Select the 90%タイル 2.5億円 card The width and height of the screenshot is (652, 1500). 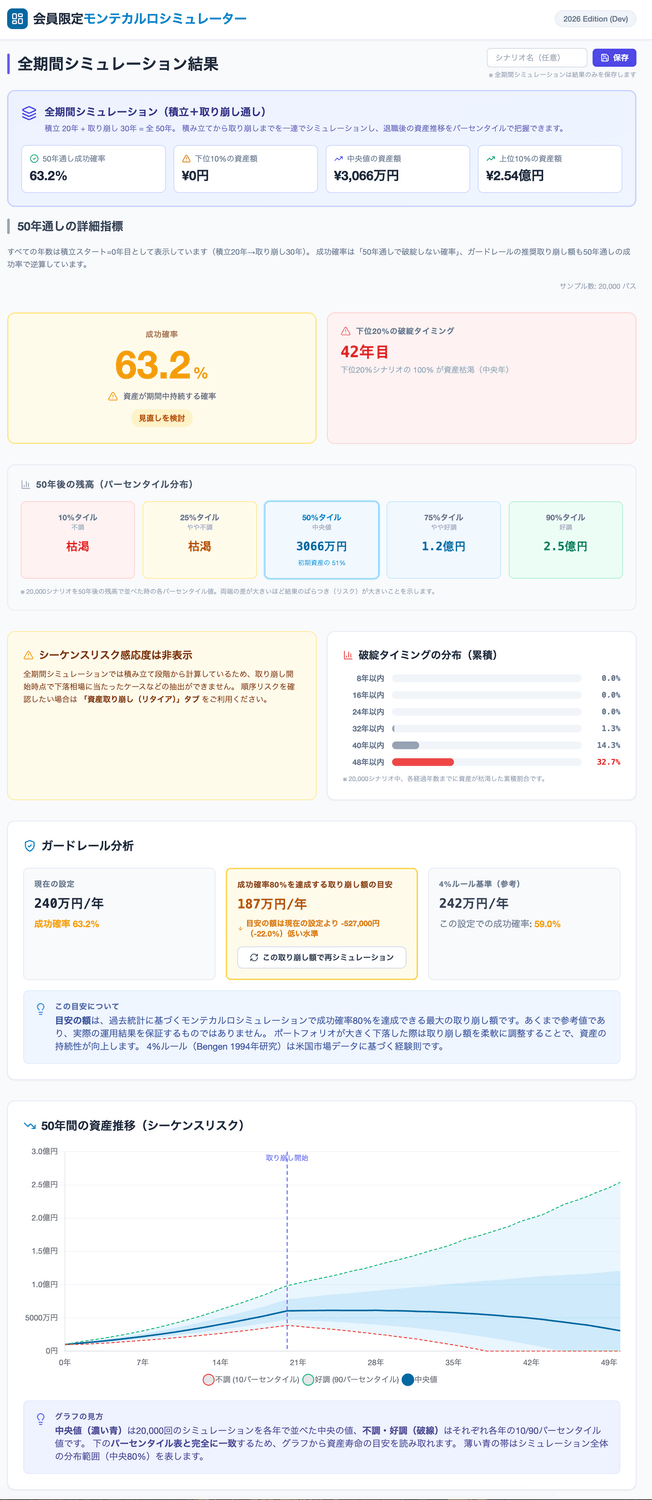[x=566, y=540]
